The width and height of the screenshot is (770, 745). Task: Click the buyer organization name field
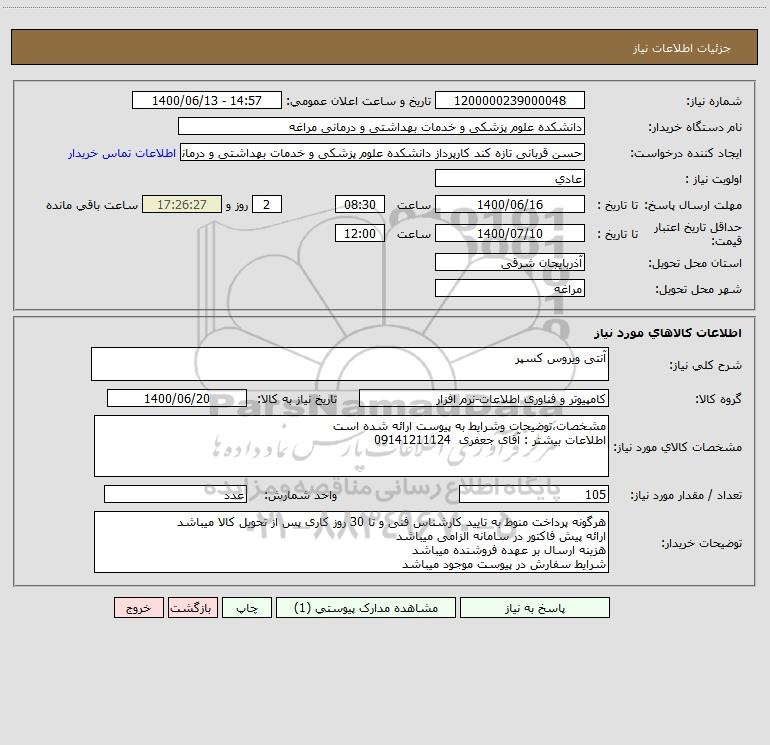click(x=381, y=126)
